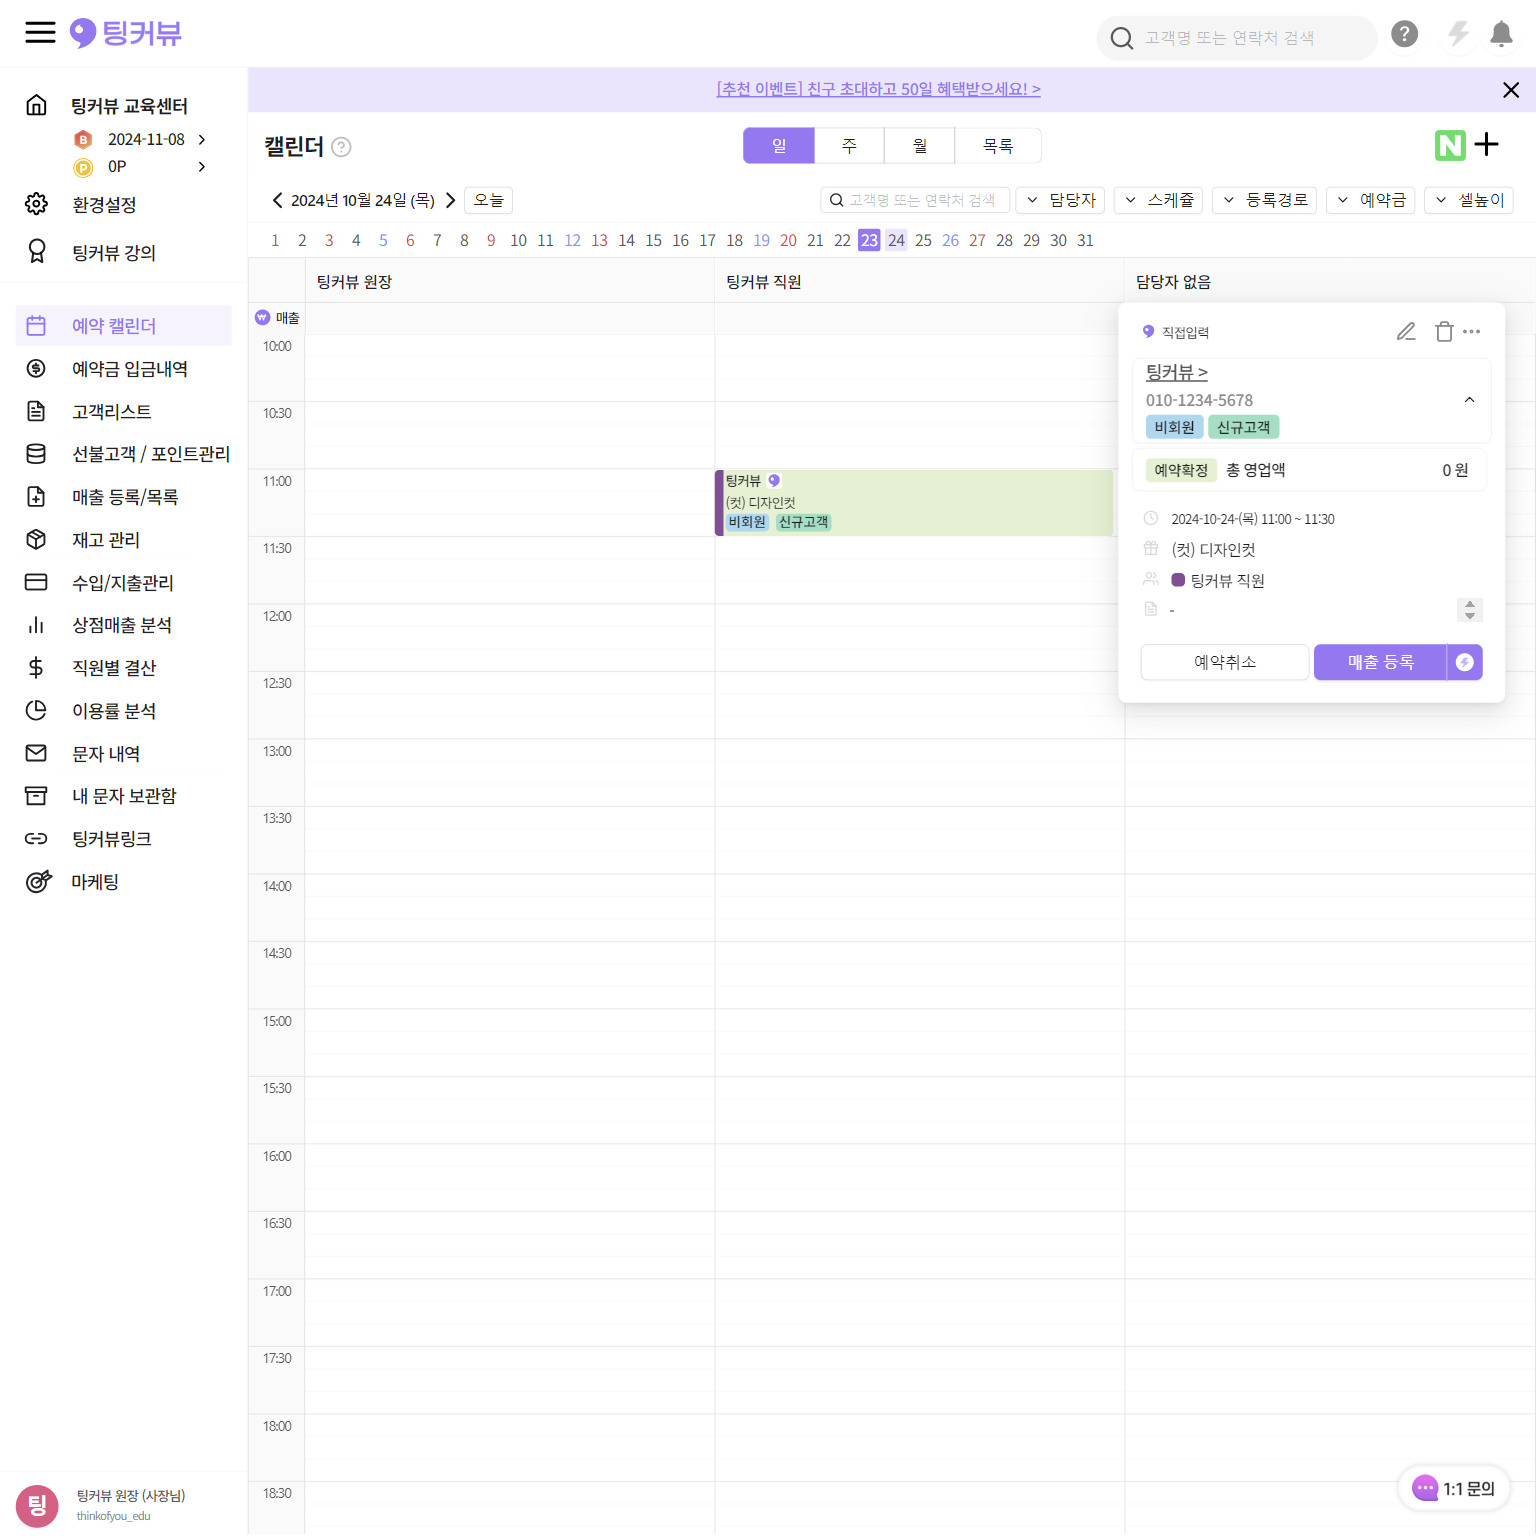1536x1536 pixels.
Task: Click the 상점매출 분석 chart icon
Action: point(36,625)
